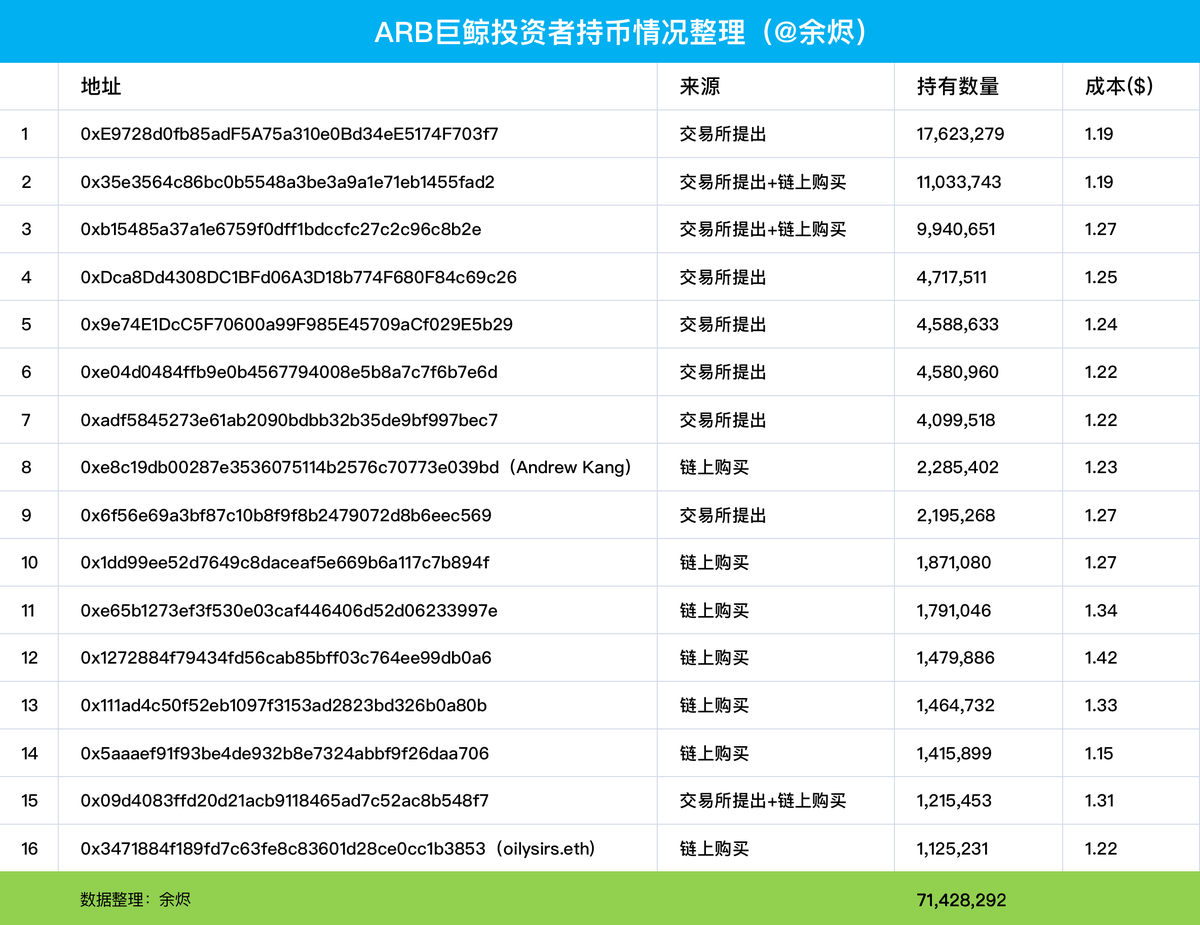This screenshot has height=925, width=1200.
Task: Select address 0xDca8Dd4308DC1BFd06A3D18b774F680F84c69c26
Action: [299, 277]
